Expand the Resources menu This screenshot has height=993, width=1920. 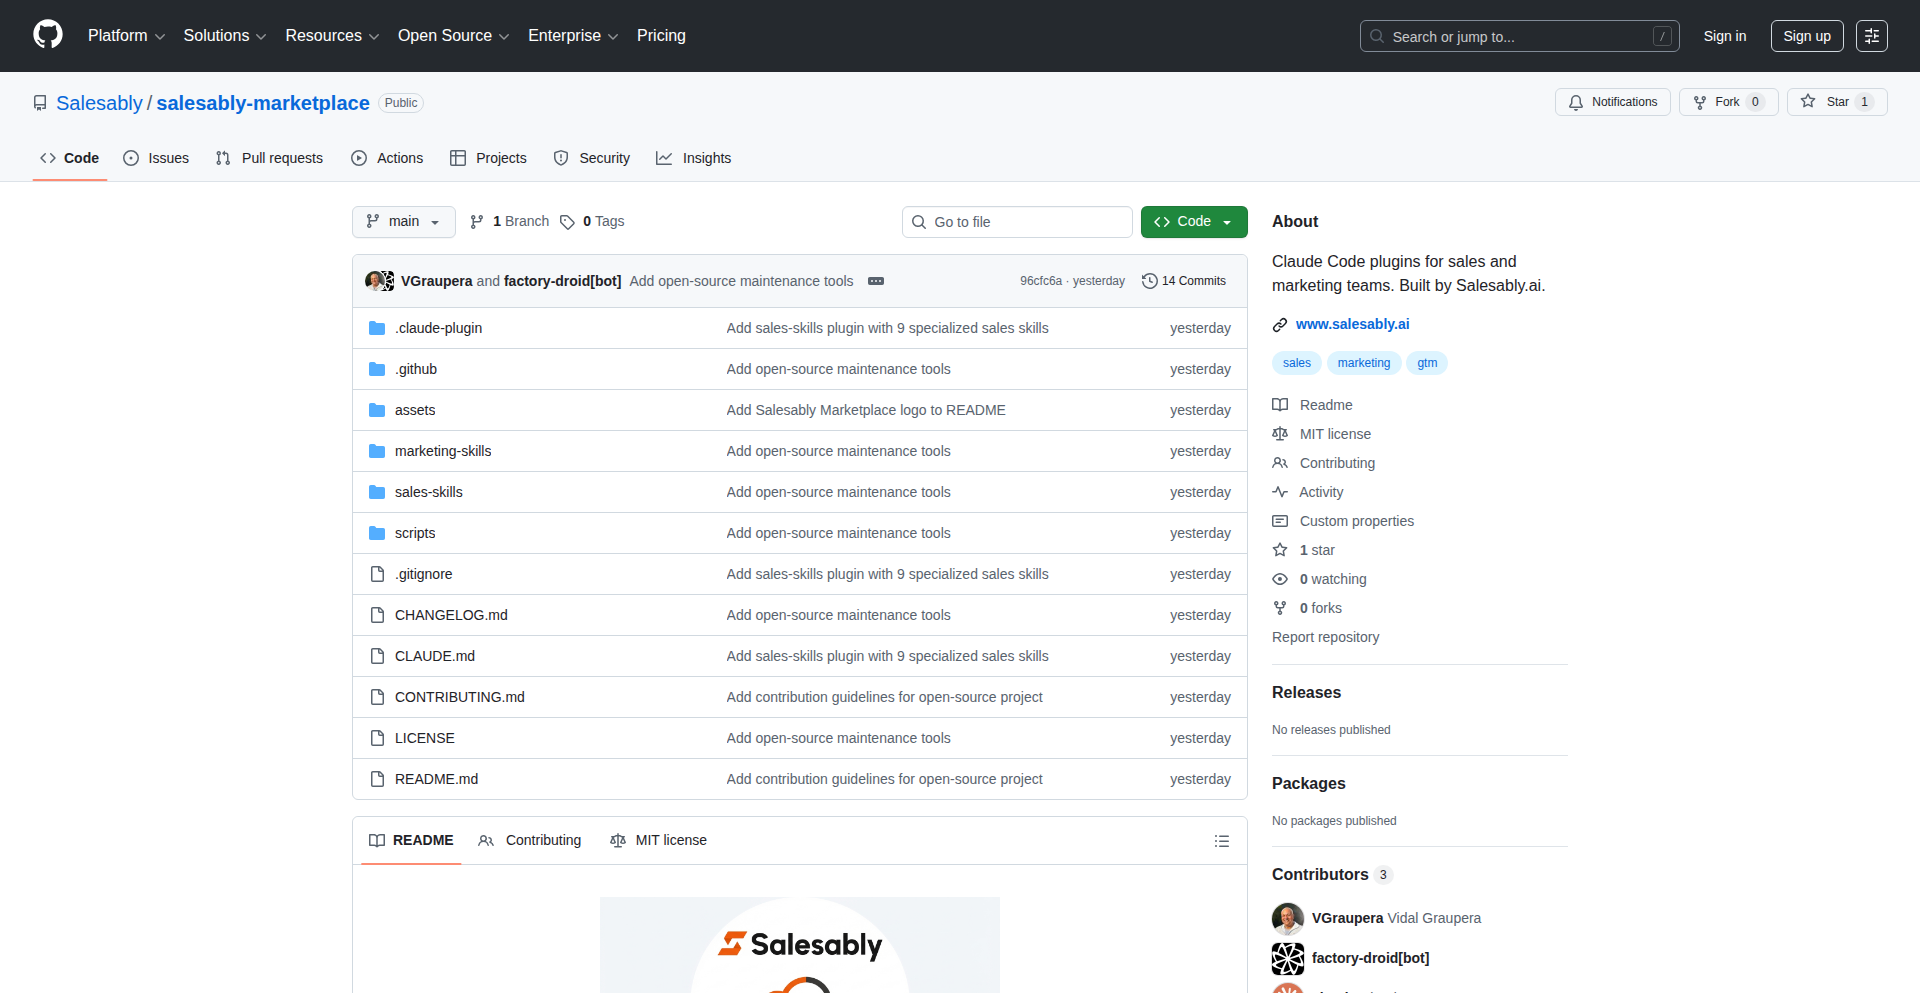pos(332,36)
